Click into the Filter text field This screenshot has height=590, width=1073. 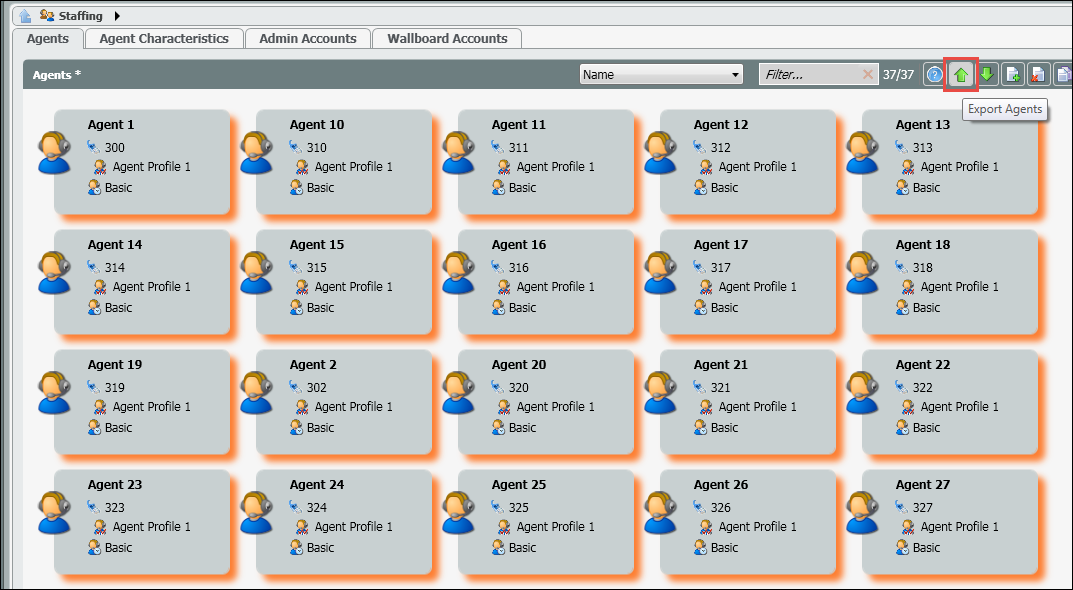coord(808,74)
